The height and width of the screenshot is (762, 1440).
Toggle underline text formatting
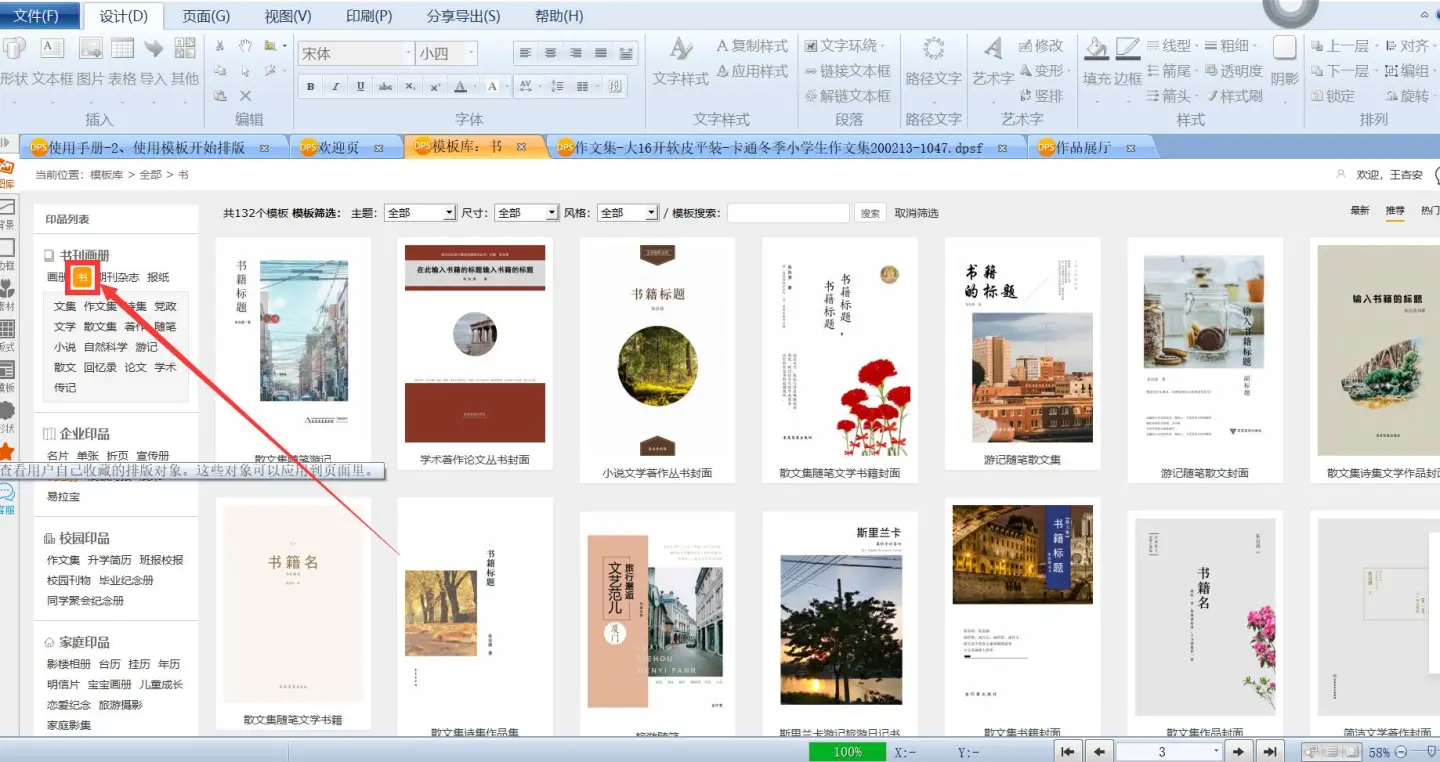(x=360, y=87)
